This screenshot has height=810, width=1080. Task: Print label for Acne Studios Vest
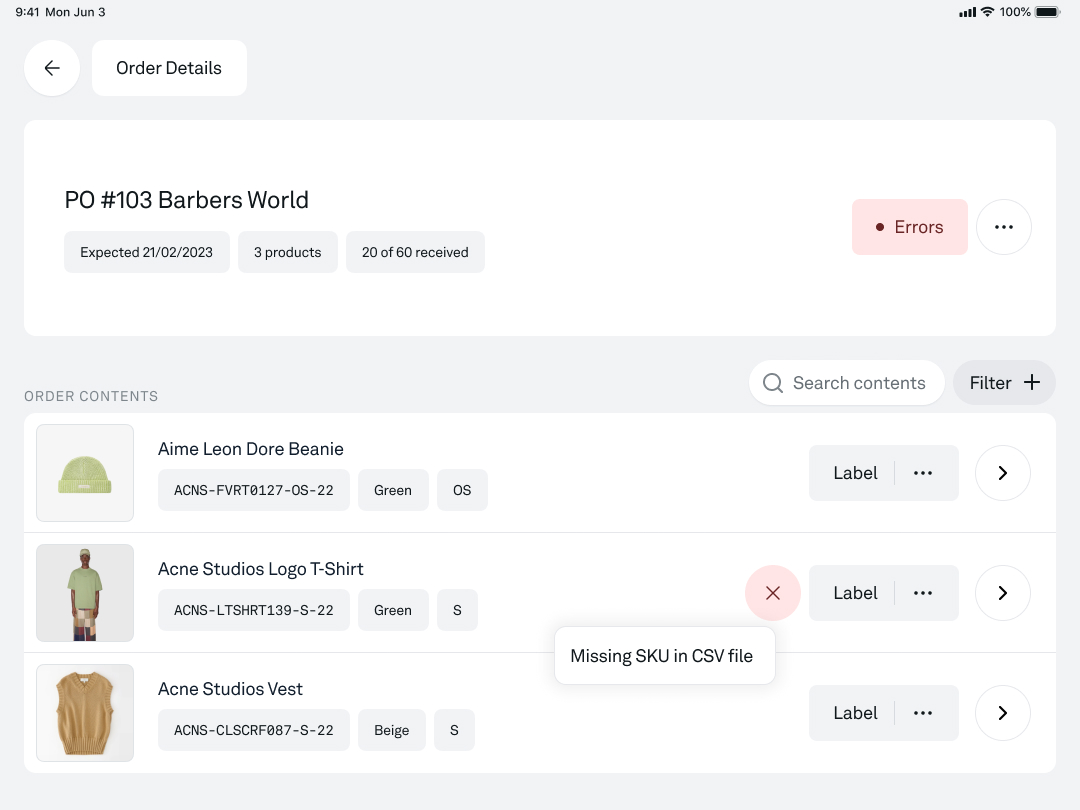(855, 712)
